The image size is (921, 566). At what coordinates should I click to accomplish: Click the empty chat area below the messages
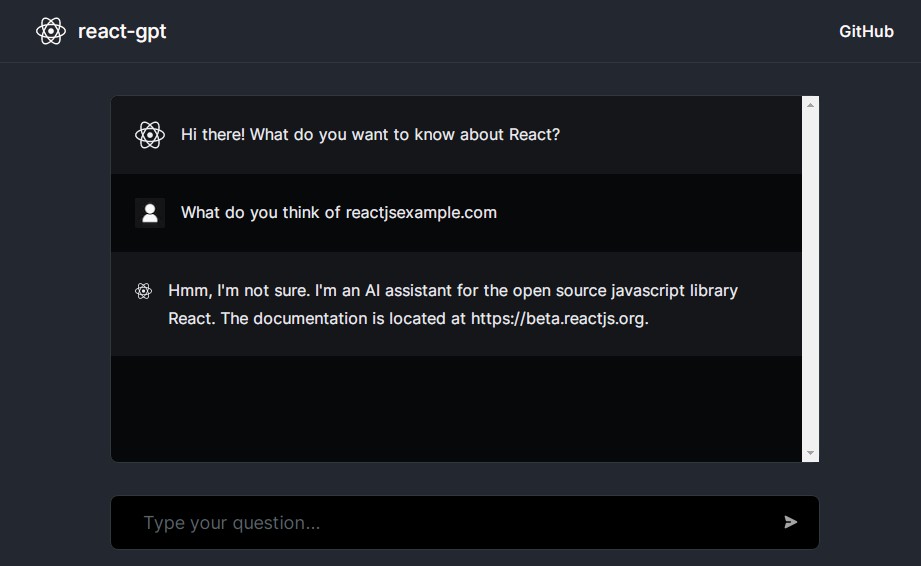456,408
